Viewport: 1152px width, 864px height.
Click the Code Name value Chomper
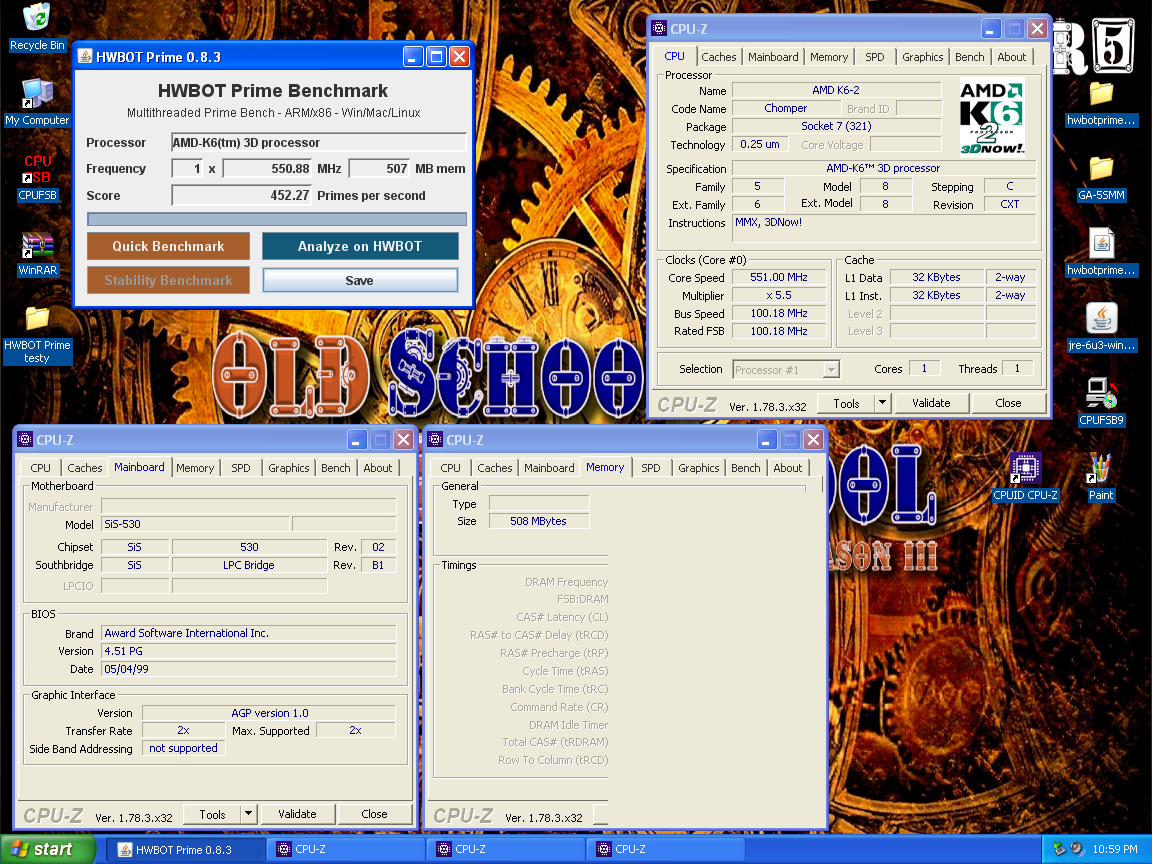coord(785,108)
